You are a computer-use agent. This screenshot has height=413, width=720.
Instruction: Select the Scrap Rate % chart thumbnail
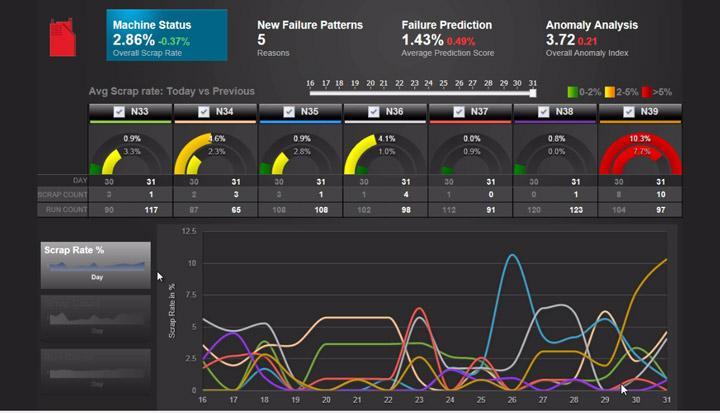(x=96, y=265)
